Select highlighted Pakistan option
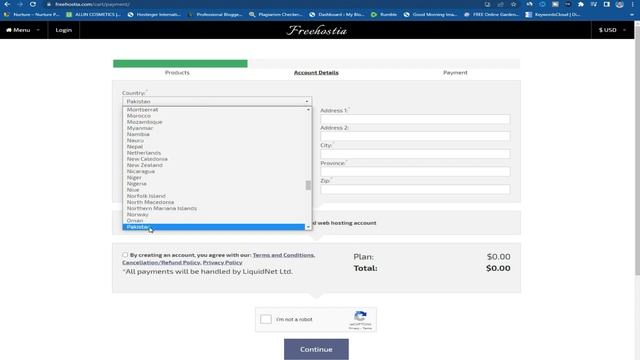The image size is (640, 360). click(x=214, y=227)
